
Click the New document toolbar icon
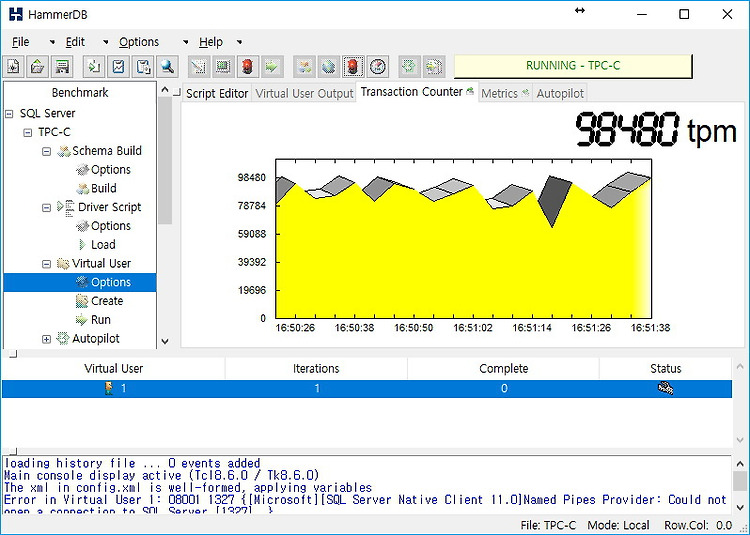[14, 66]
